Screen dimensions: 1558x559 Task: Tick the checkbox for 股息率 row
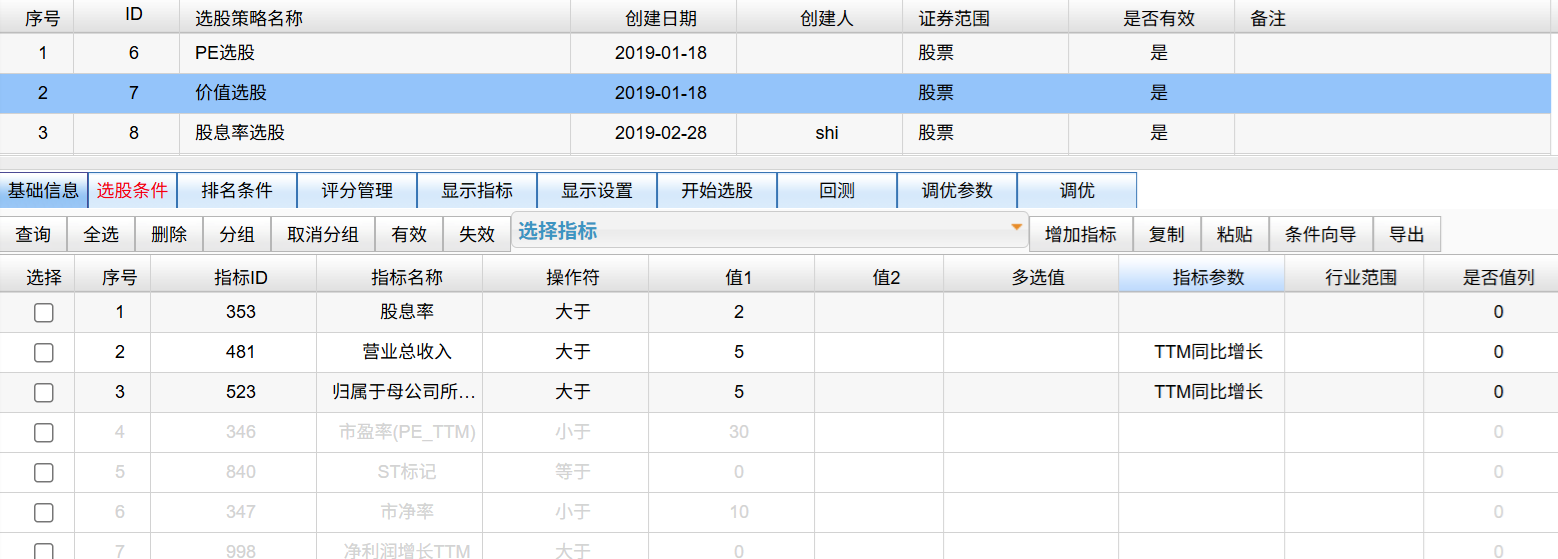(x=43, y=313)
